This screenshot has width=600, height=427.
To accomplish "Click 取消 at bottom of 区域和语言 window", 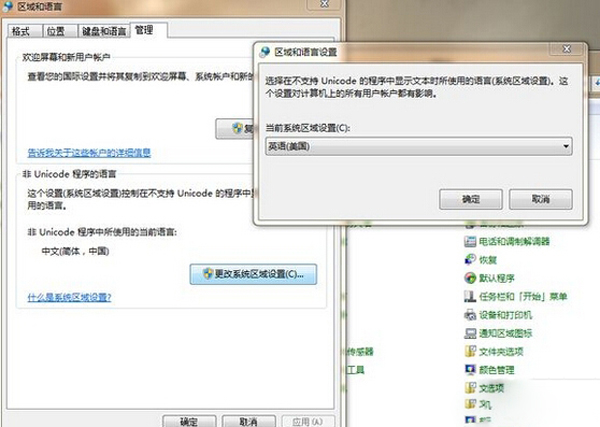I will 249,421.
